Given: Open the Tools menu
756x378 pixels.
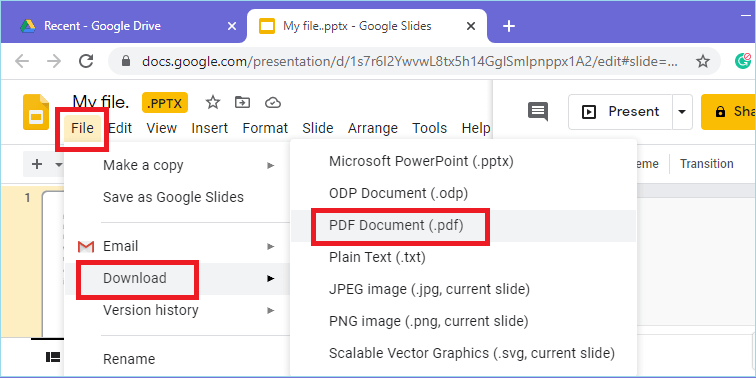Looking at the screenshot, I should (x=430, y=128).
